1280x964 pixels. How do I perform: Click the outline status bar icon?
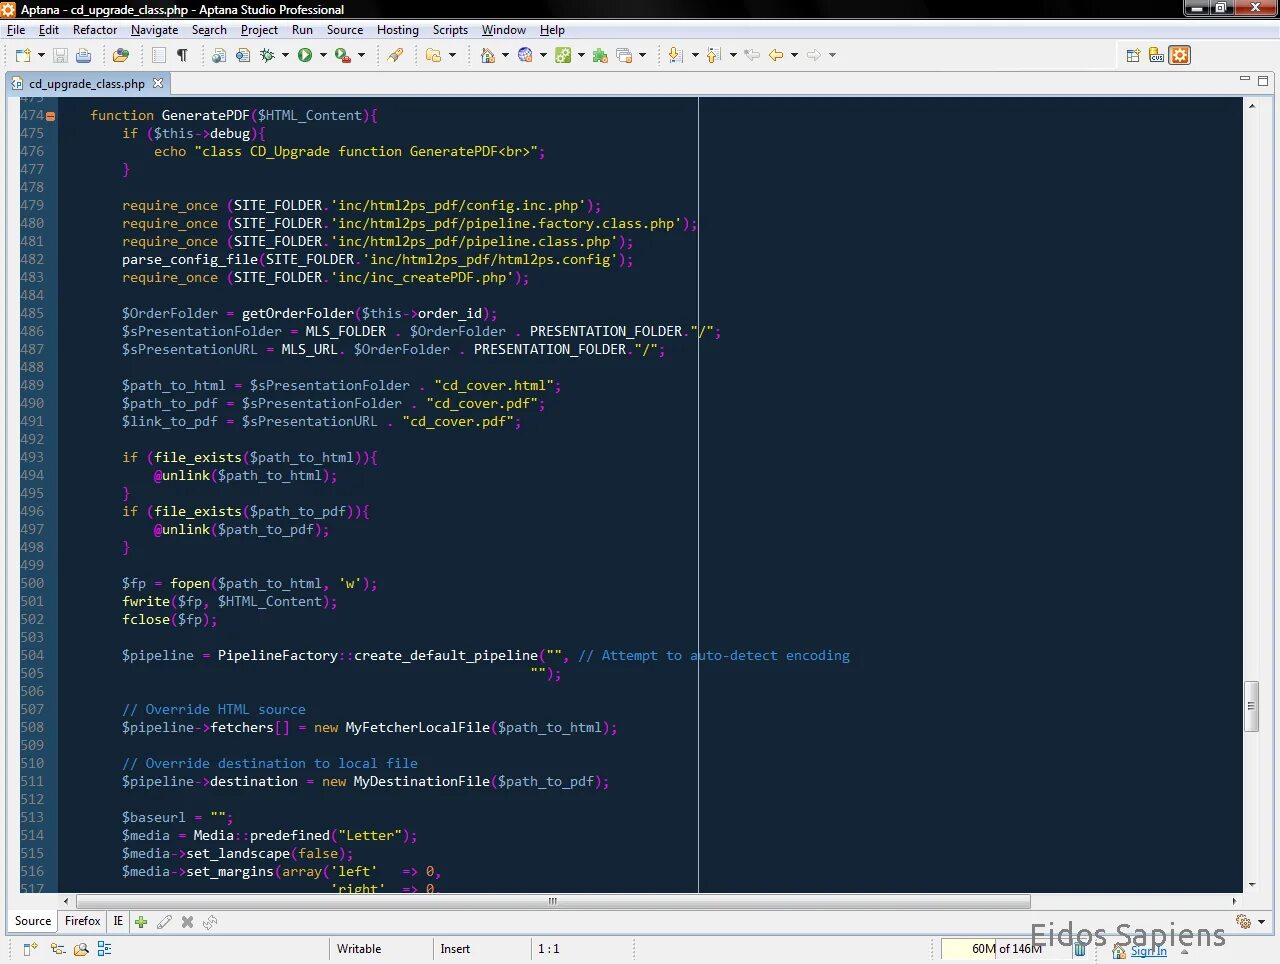tap(104, 949)
